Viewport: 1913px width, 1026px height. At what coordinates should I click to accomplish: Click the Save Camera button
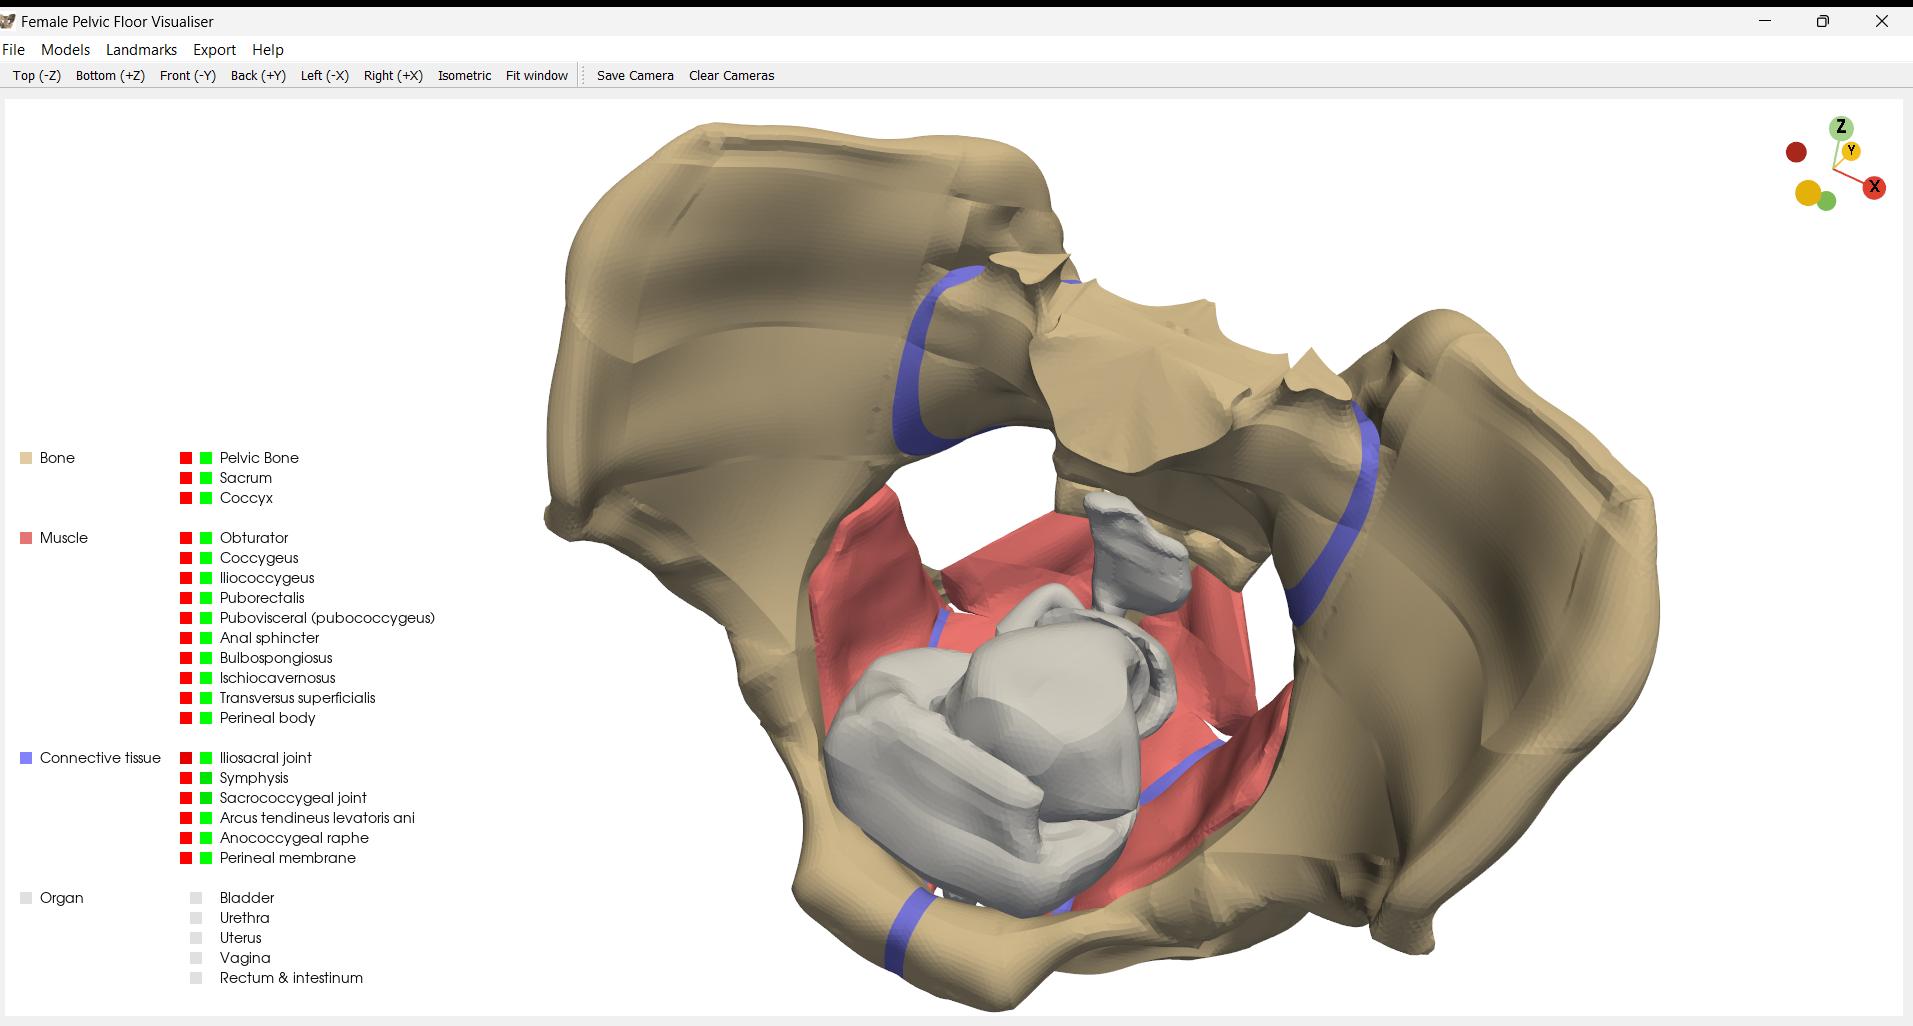[x=635, y=76]
